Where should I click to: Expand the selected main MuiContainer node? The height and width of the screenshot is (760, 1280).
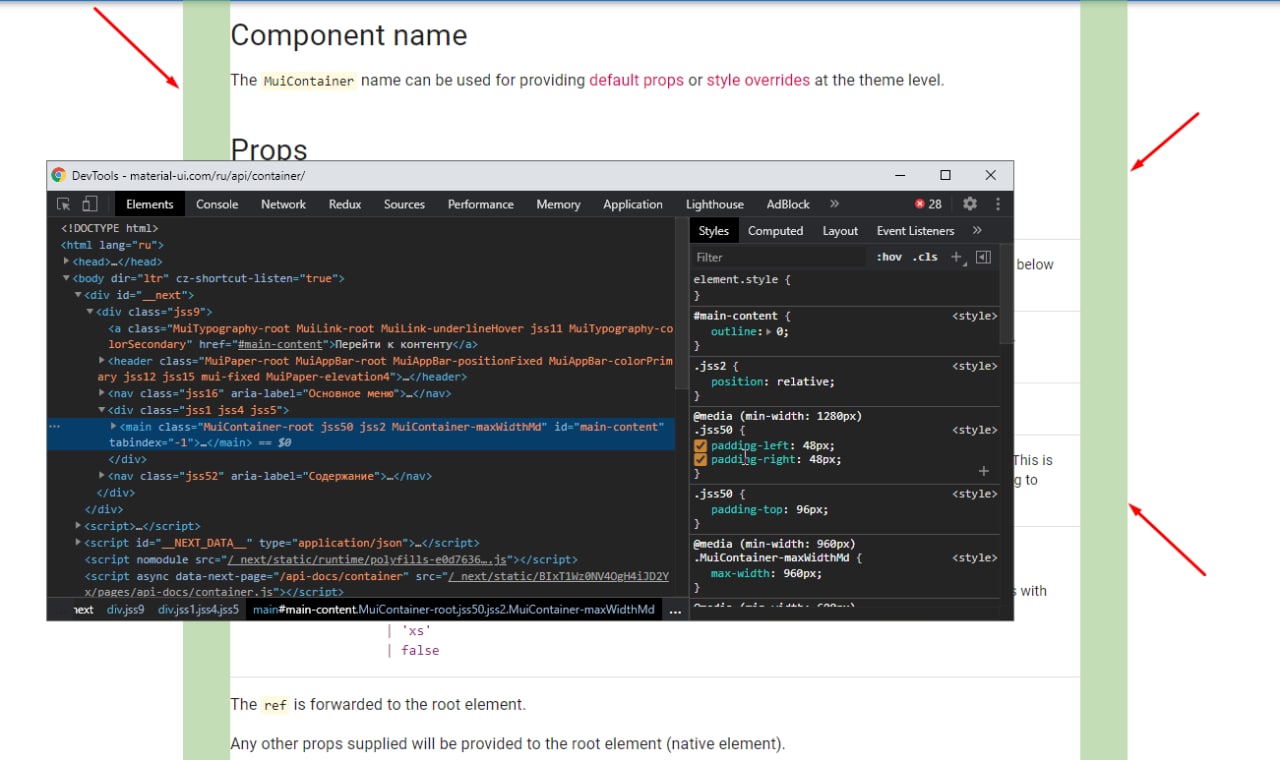pyautogui.click(x=113, y=427)
